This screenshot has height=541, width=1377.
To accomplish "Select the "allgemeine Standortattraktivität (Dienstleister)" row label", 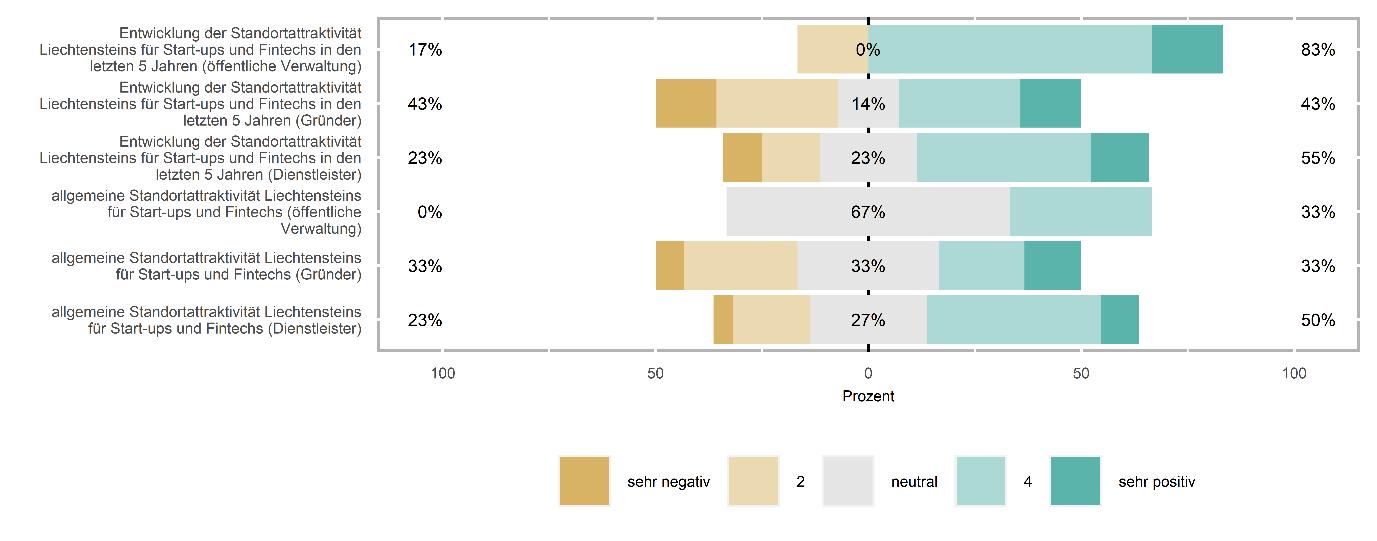I will click(x=206, y=320).
